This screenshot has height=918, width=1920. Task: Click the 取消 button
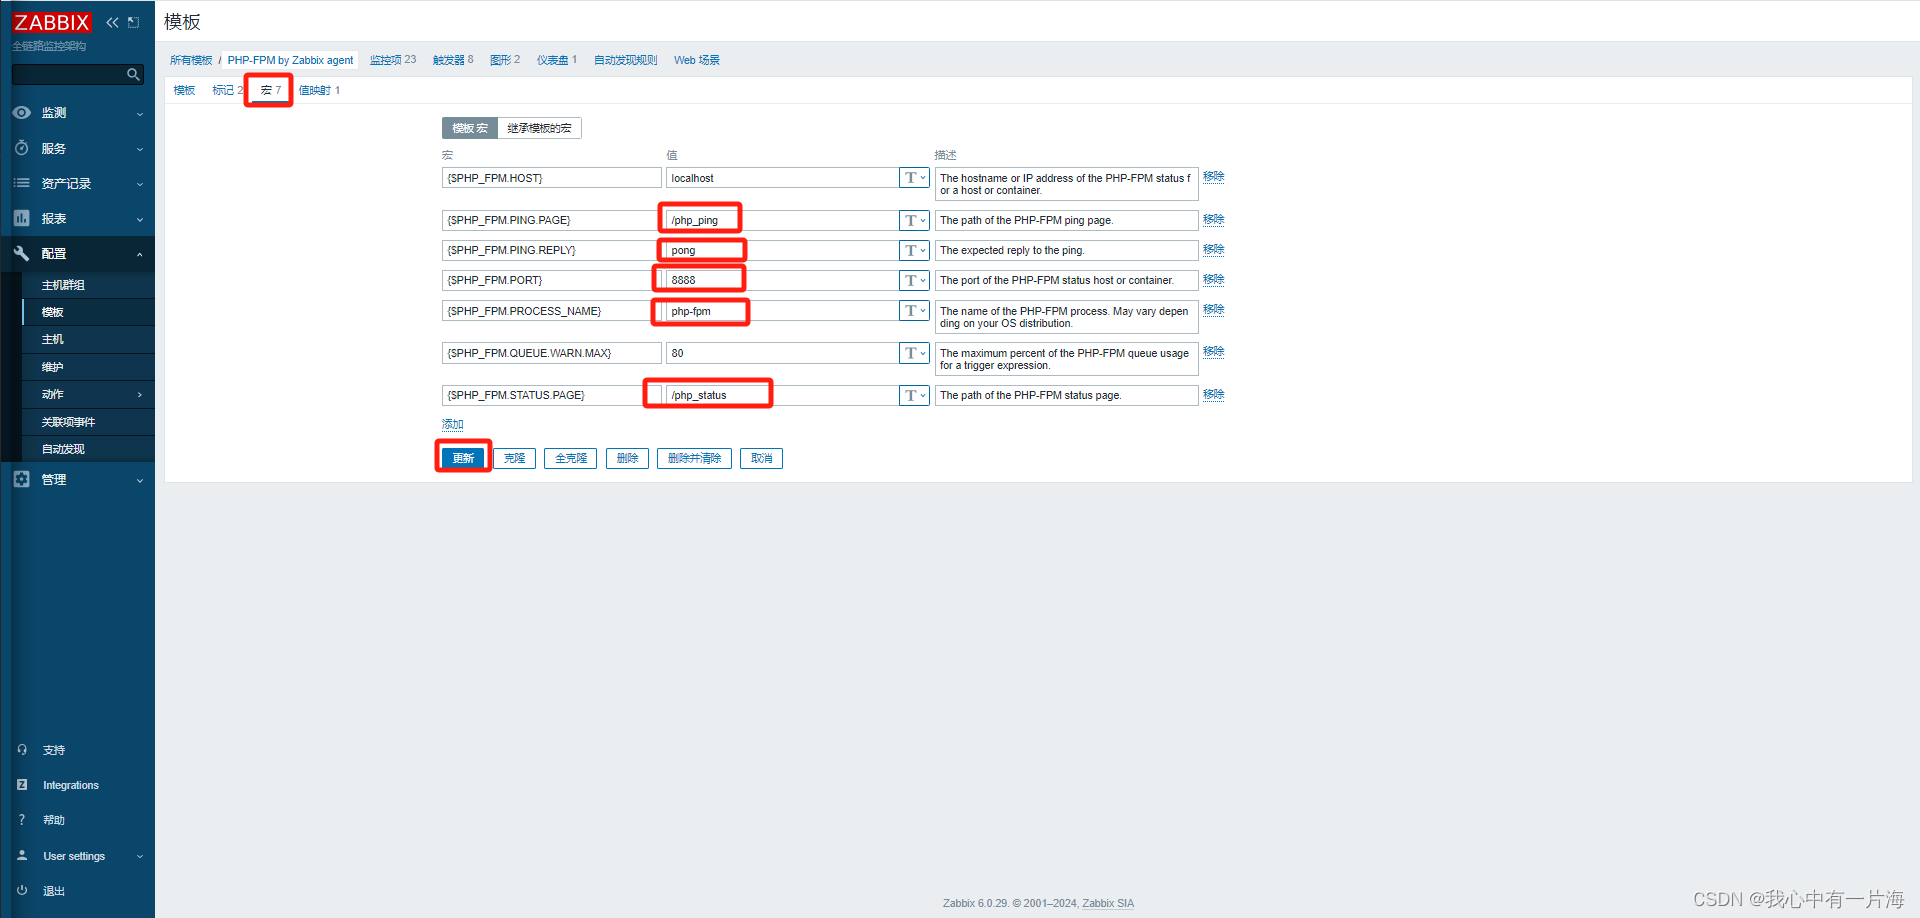tap(762, 458)
